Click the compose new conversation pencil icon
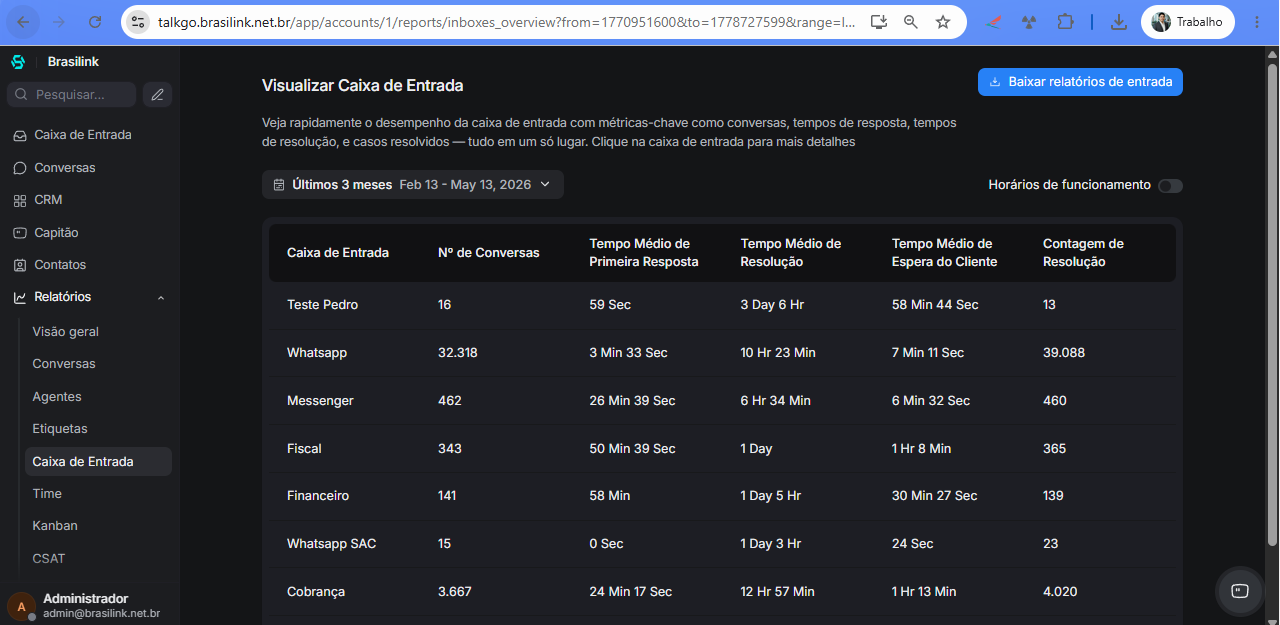 pos(157,95)
